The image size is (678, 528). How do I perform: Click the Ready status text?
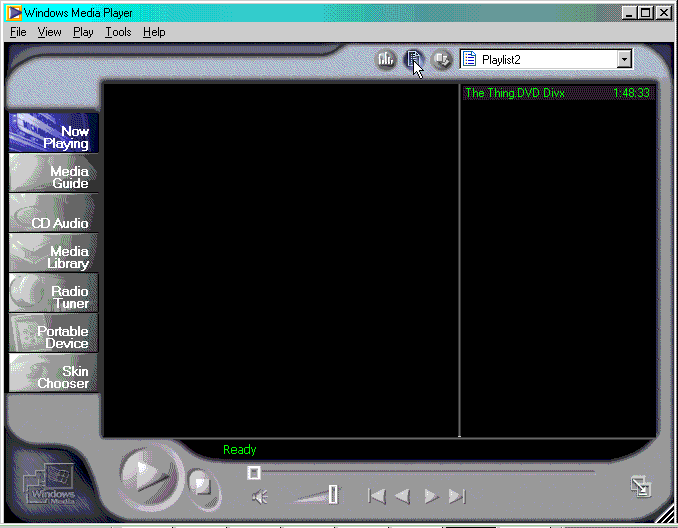pyautogui.click(x=240, y=450)
